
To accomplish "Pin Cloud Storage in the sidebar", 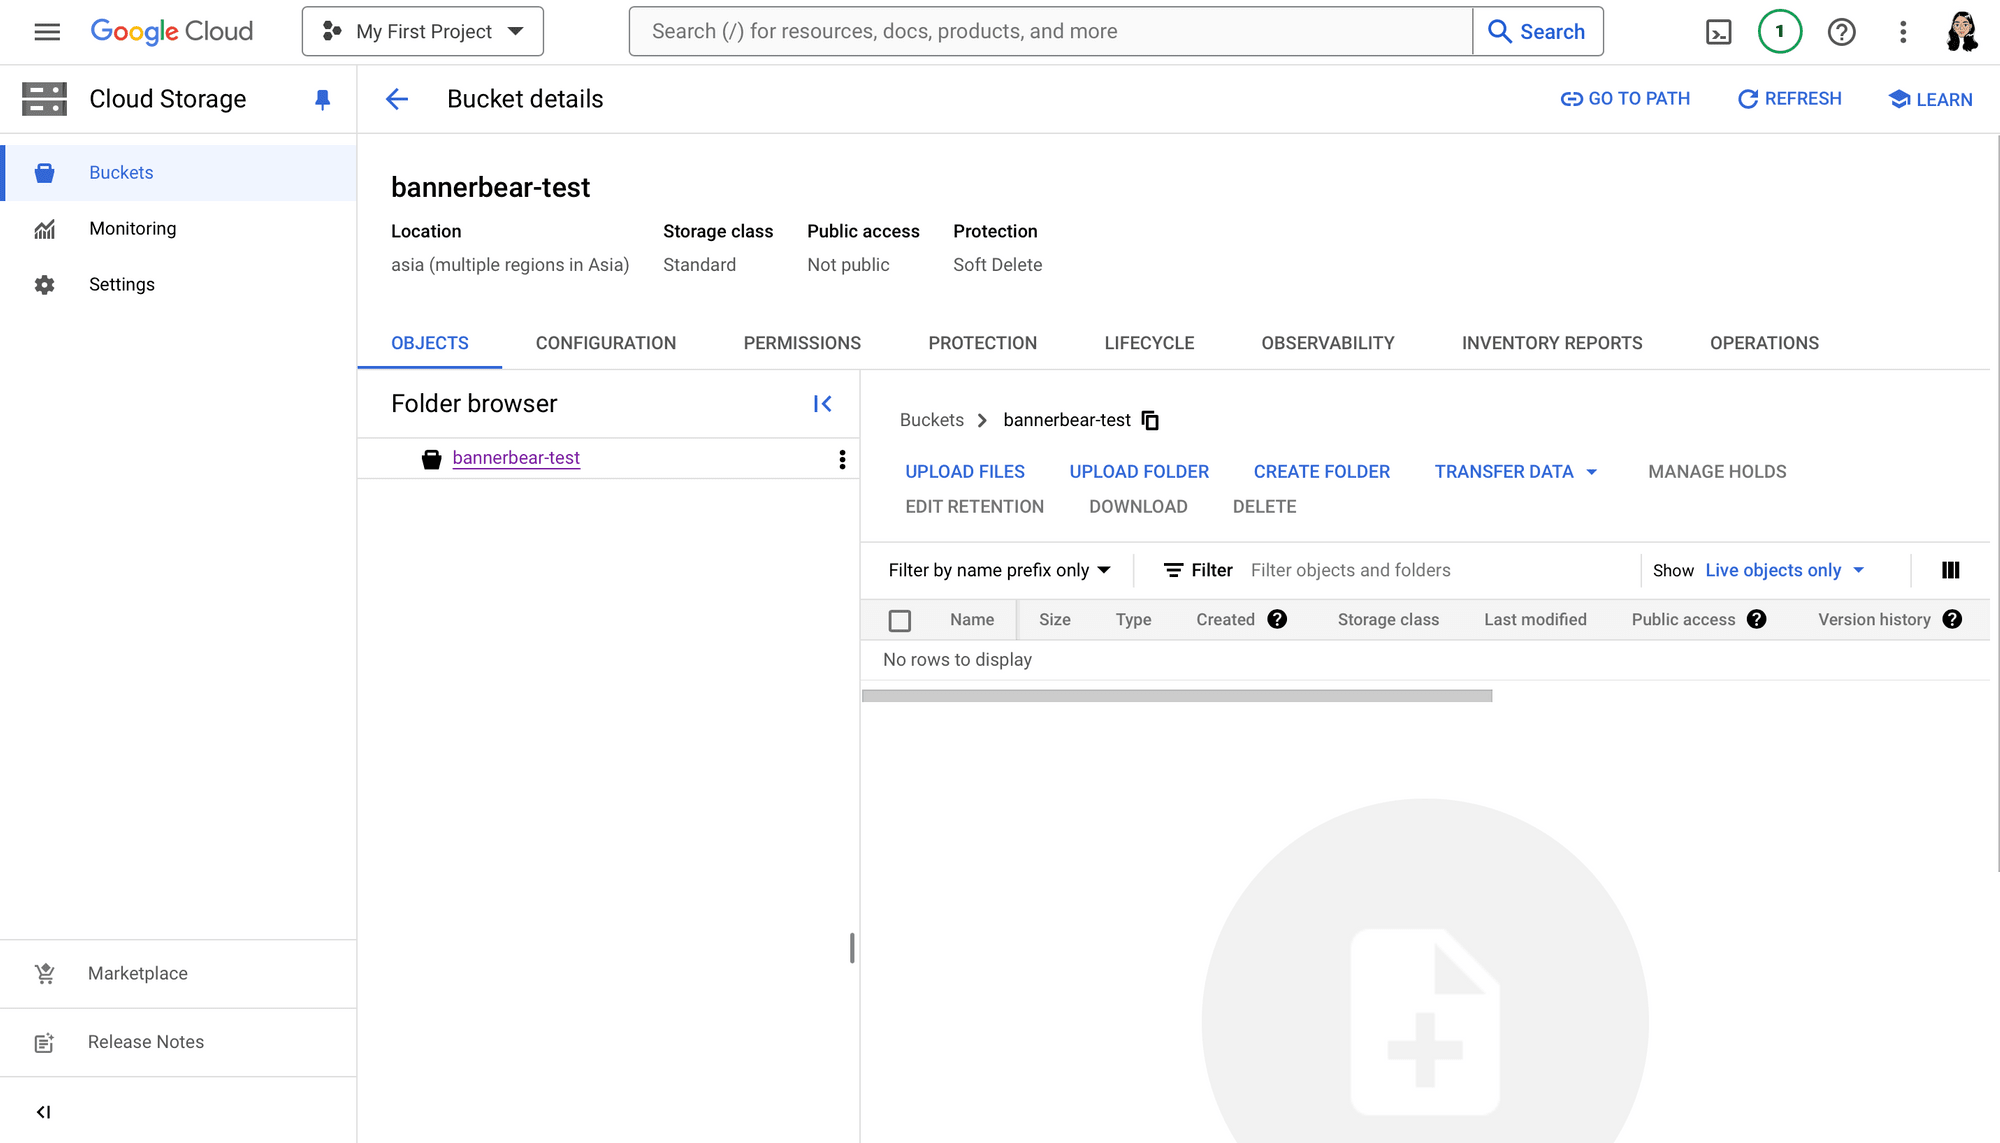I will pyautogui.click(x=322, y=98).
